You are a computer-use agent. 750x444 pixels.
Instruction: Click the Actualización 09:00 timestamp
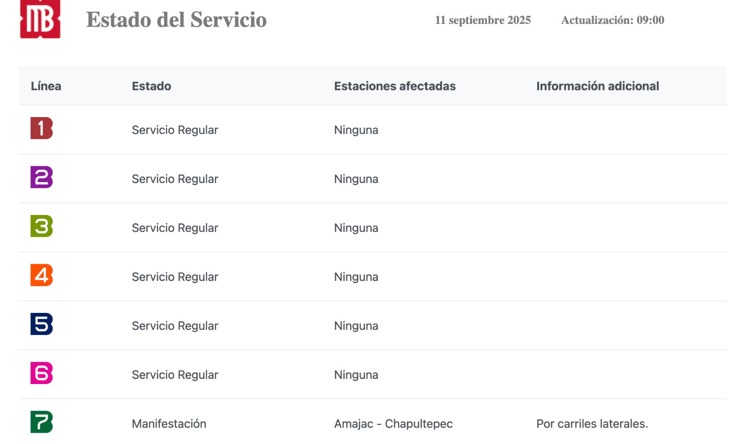(x=612, y=20)
